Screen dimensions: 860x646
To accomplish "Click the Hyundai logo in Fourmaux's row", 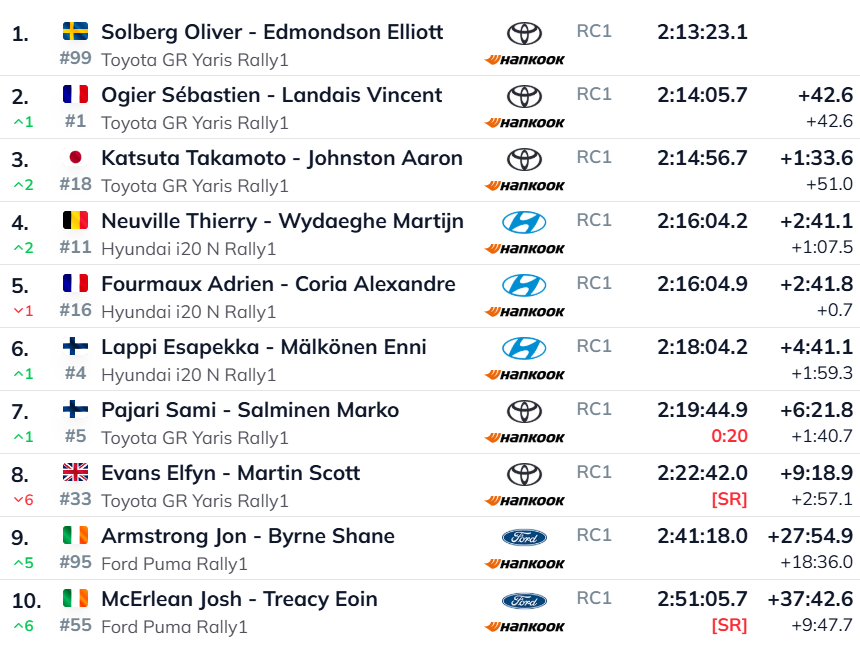I will (x=524, y=285).
